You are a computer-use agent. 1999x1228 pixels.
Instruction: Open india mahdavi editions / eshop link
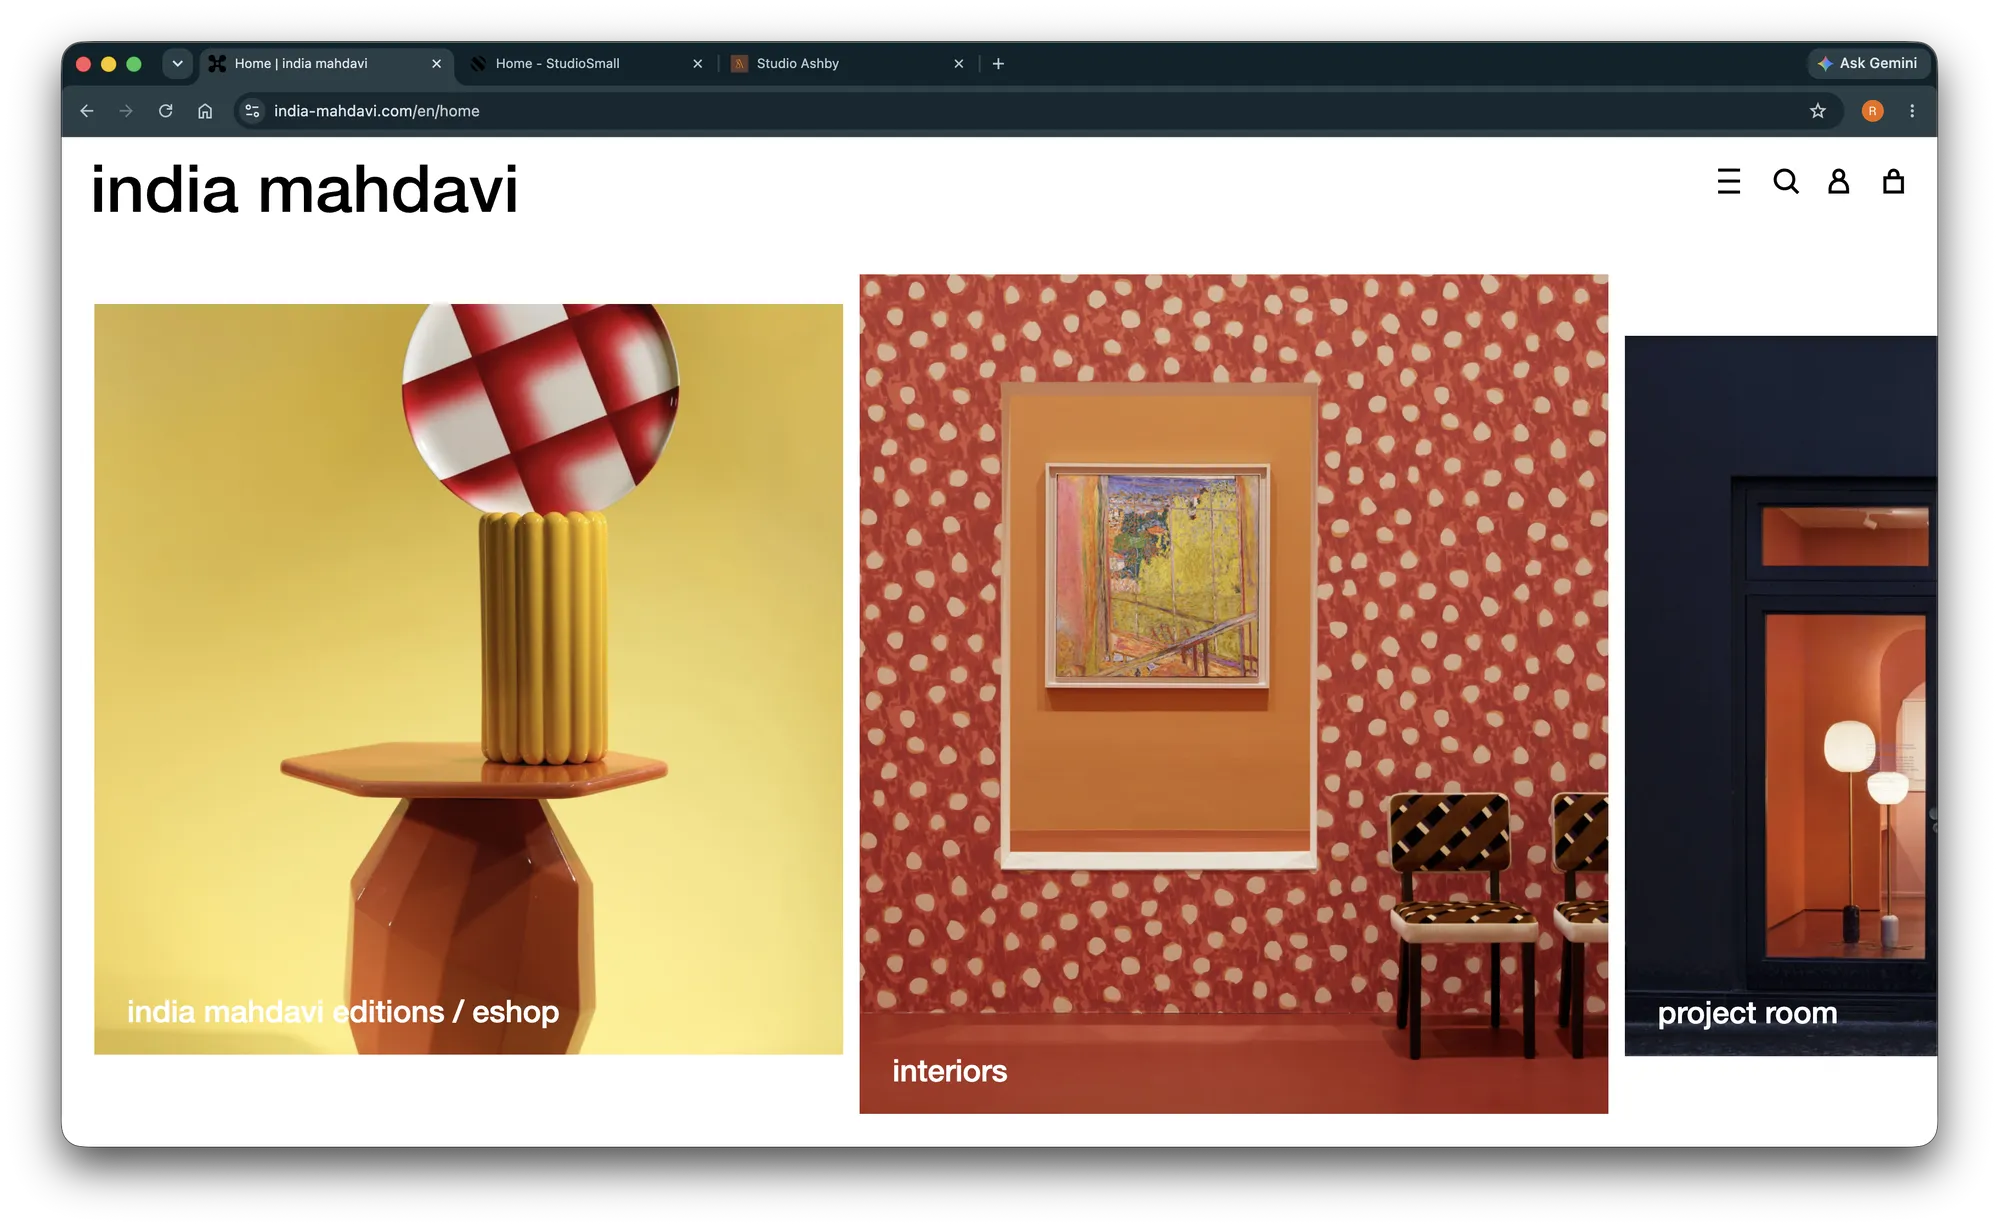pos(343,1012)
